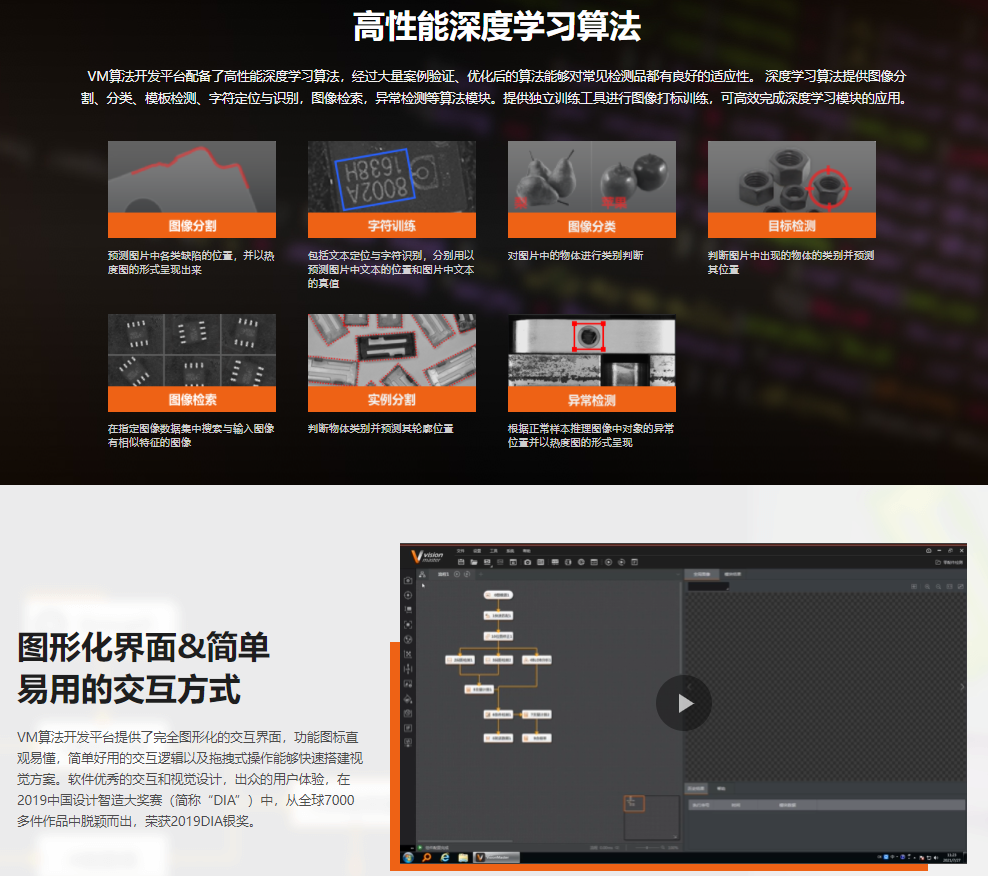
Task: Click the orange search magnifier on the taskbar
Action: (x=427, y=858)
